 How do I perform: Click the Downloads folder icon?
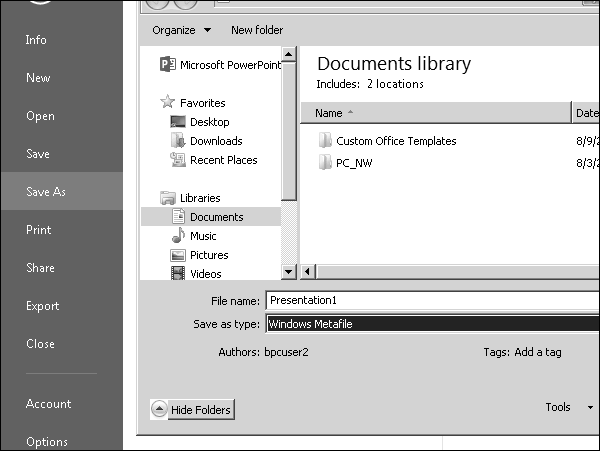(x=178, y=140)
